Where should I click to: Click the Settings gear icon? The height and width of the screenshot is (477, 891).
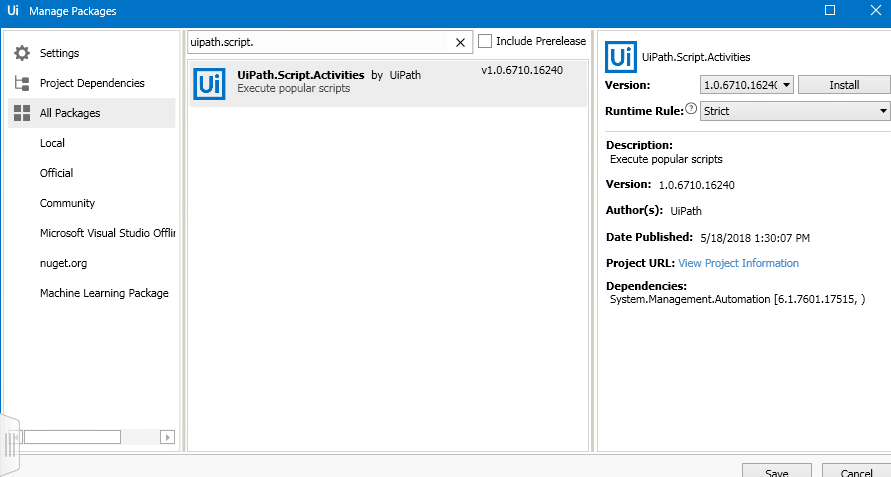[22, 53]
